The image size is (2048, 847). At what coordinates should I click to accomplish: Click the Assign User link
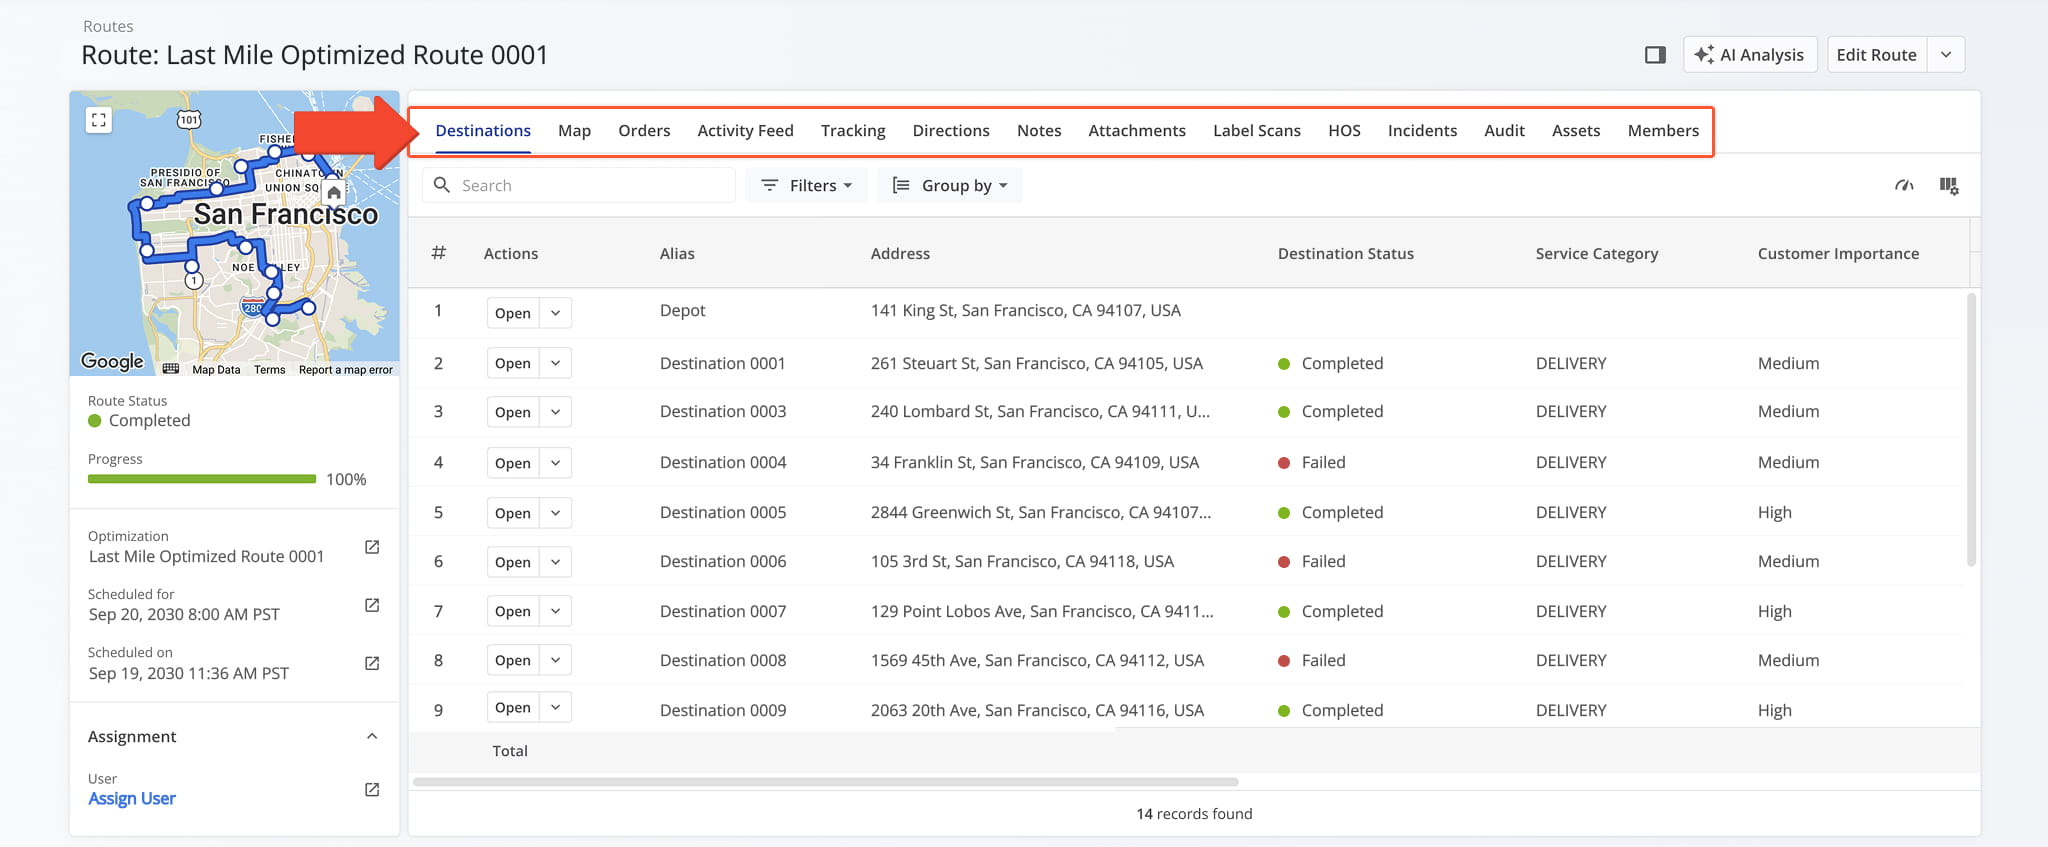[x=132, y=798]
